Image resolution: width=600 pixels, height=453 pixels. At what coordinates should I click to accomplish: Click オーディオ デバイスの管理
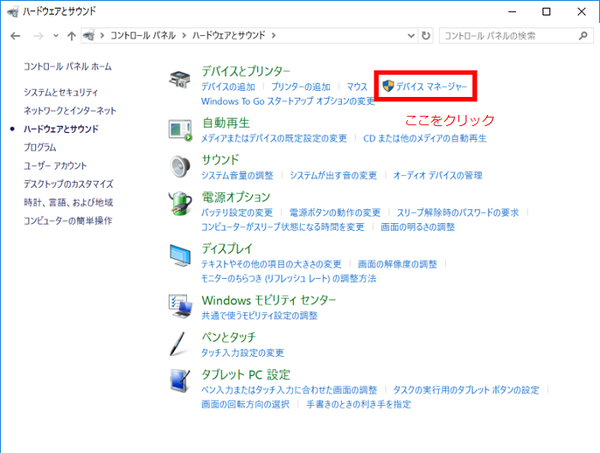point(438,176)
